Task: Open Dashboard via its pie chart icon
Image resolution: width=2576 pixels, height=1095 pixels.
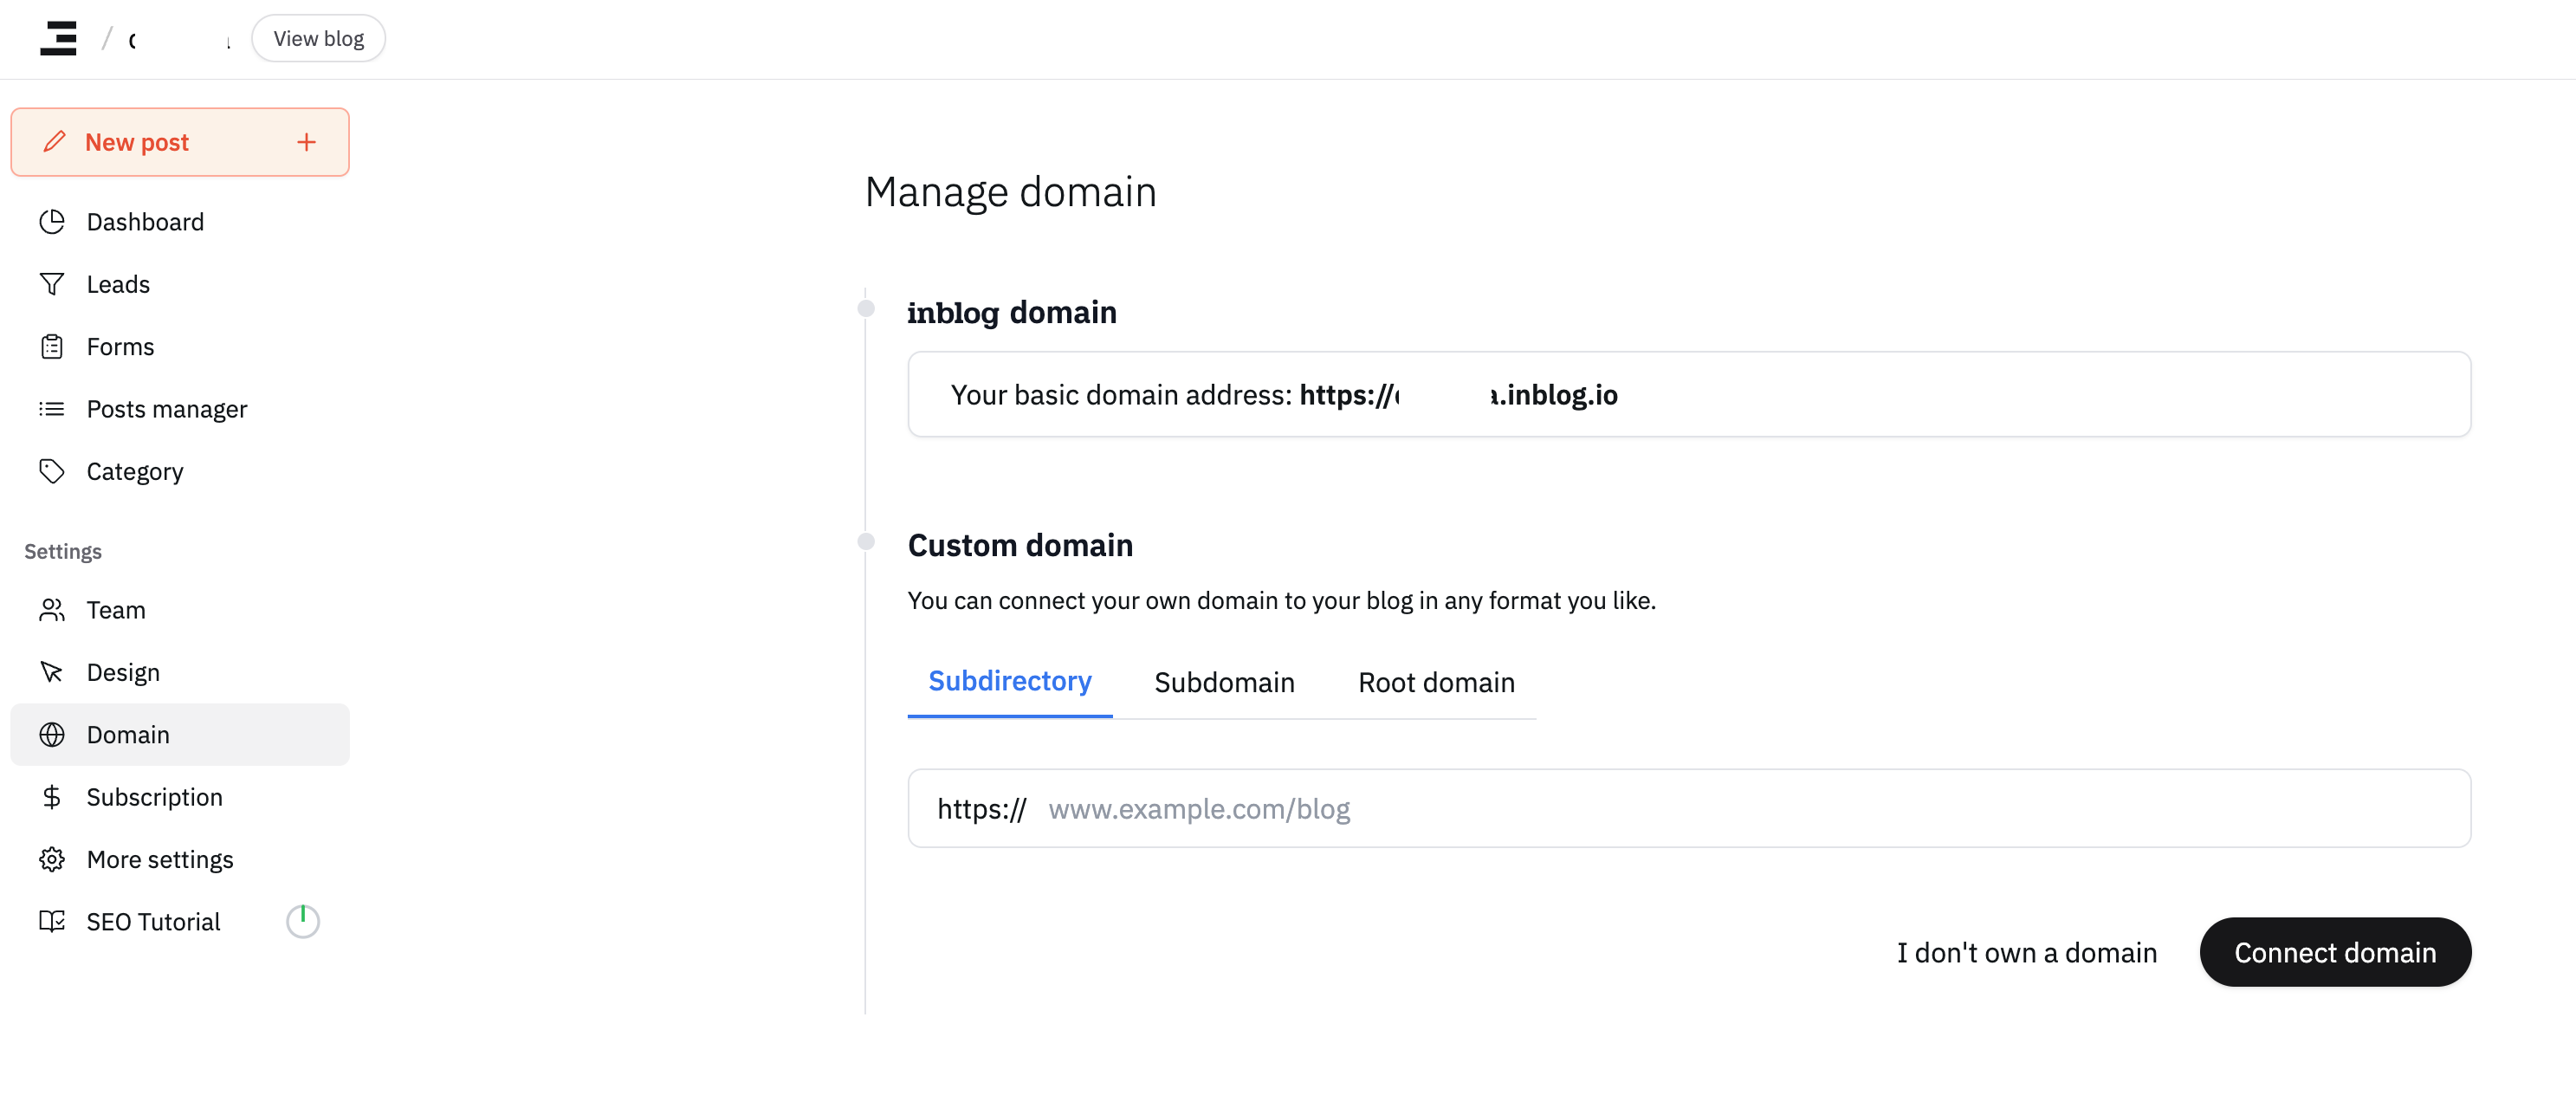Action: pyautogui.click(x=52, y=221)
